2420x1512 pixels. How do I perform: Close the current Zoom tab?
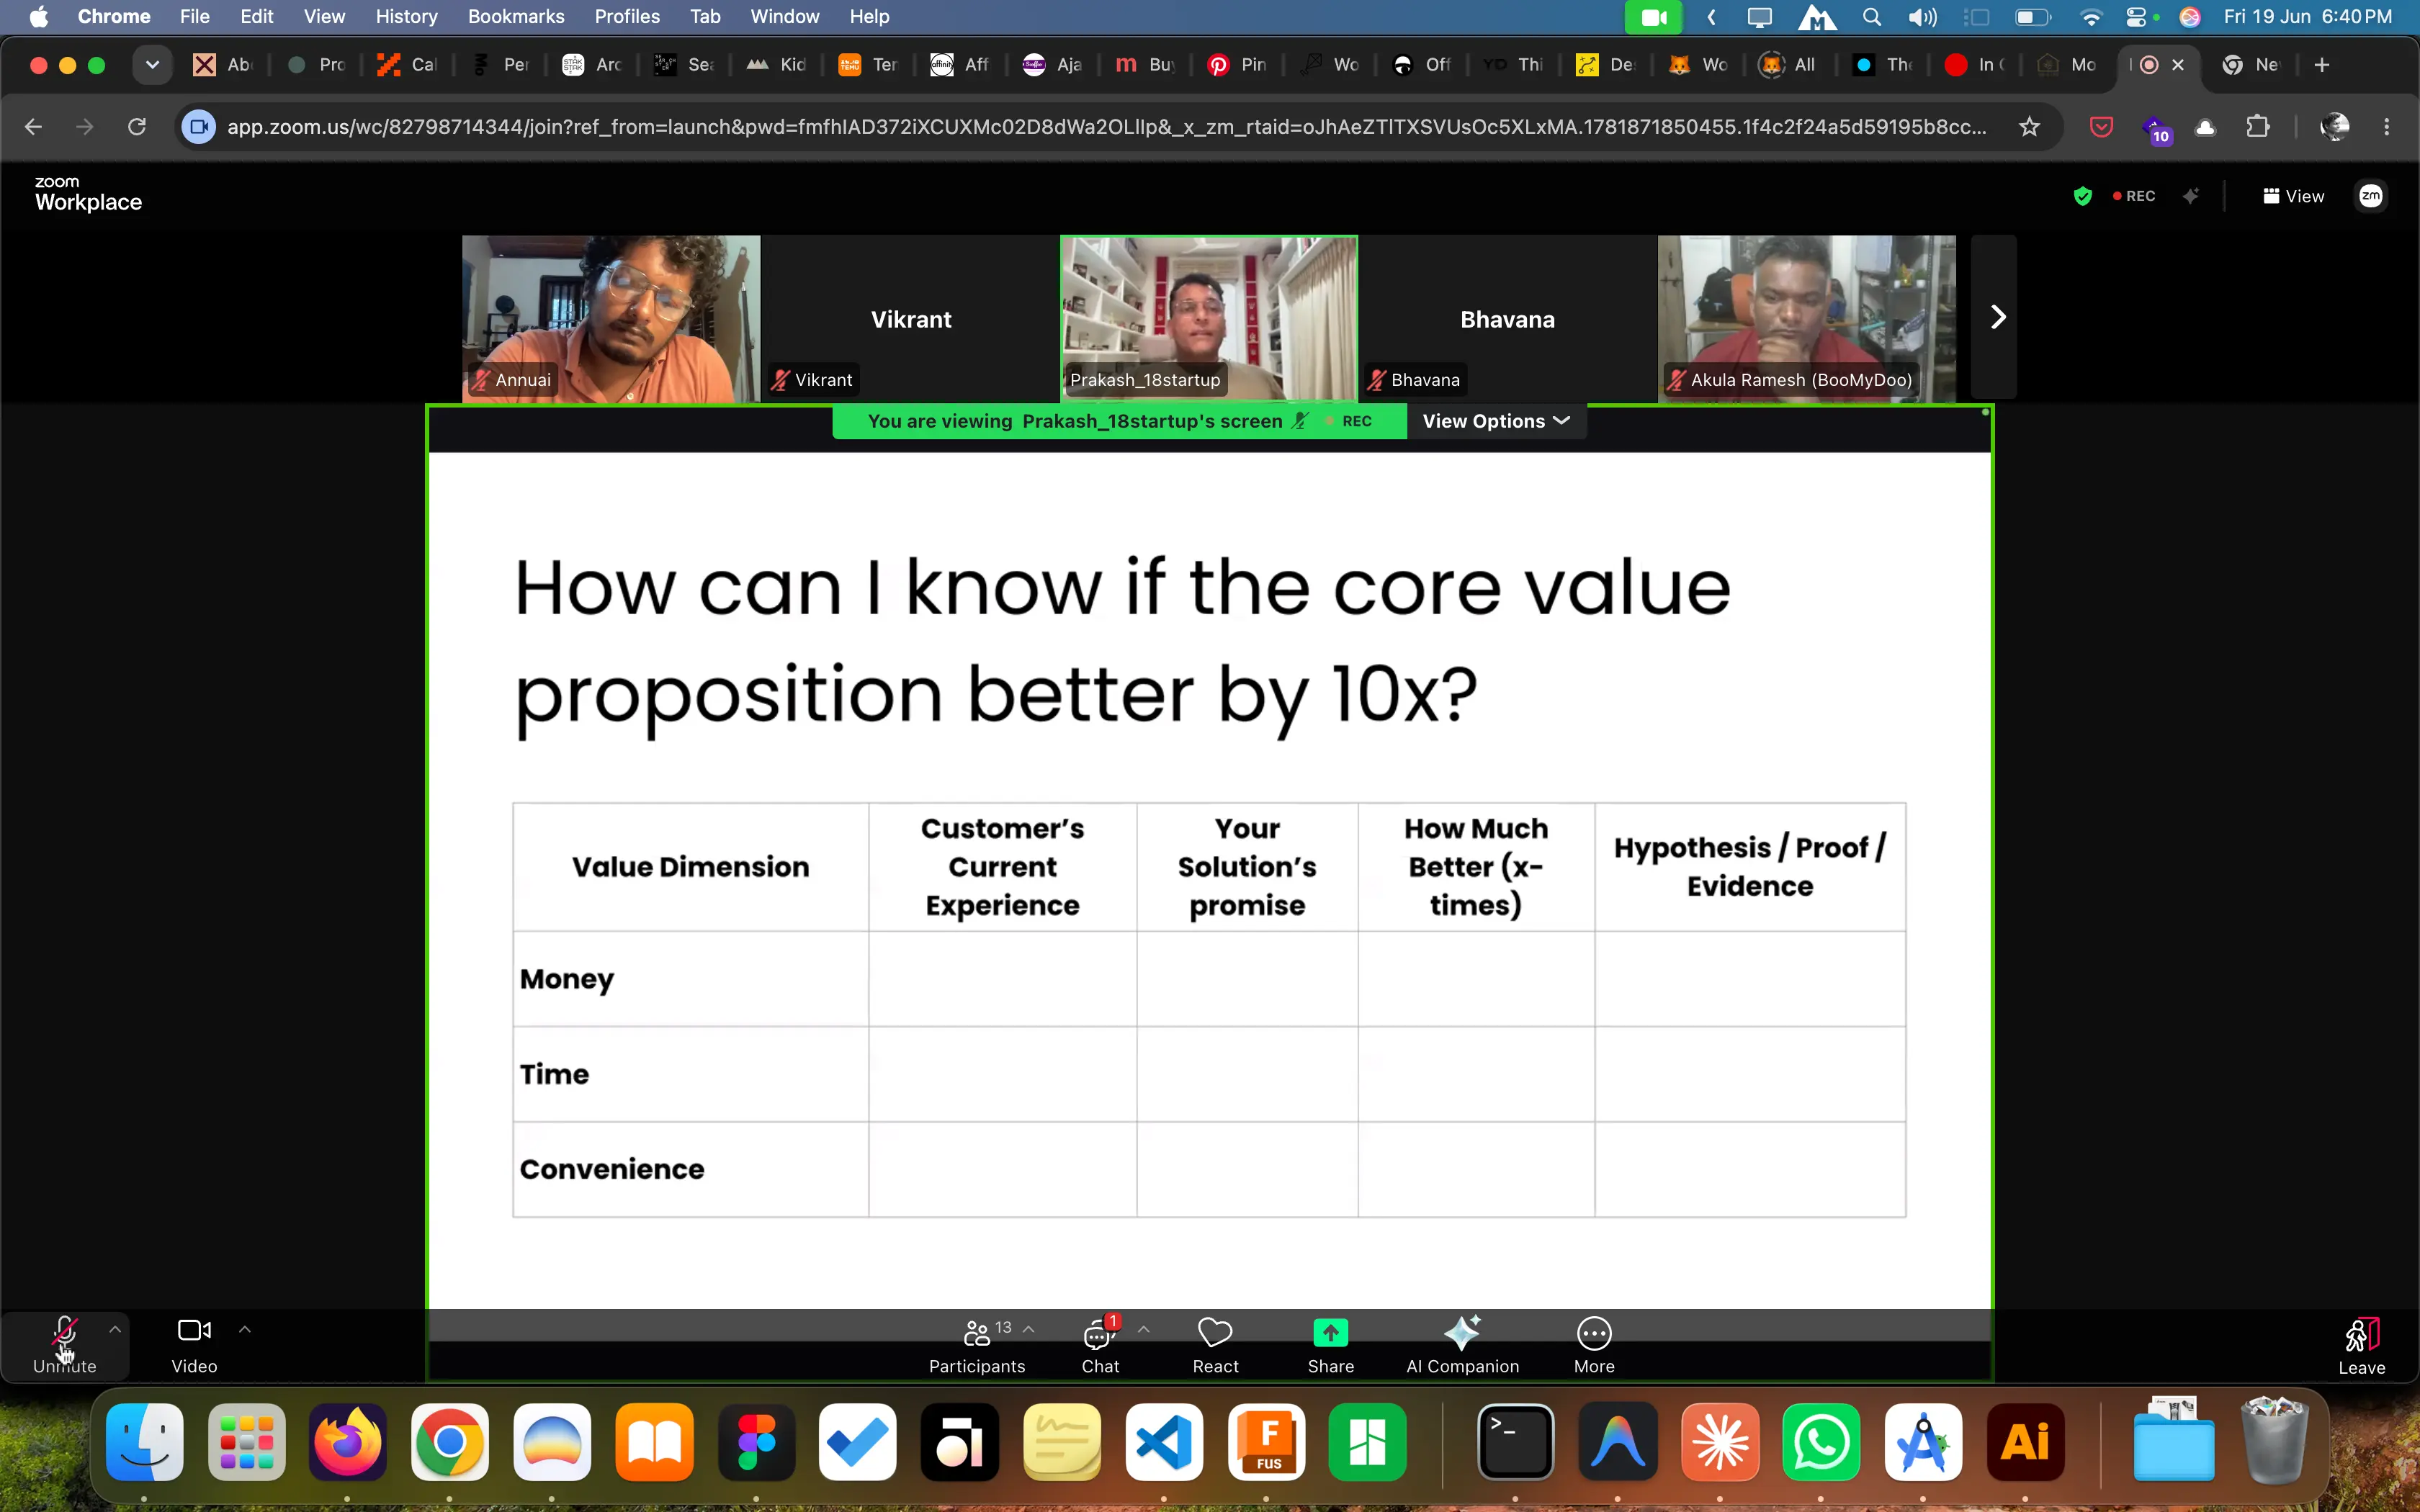click(x=2178, y=65)
